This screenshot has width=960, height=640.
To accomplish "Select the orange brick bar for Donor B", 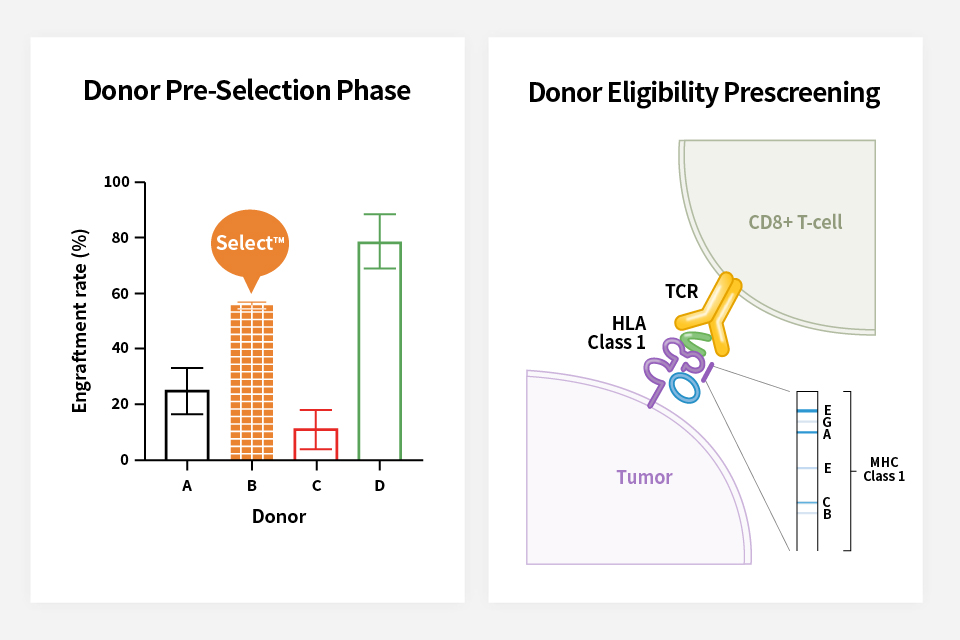I will coord(251,382).
